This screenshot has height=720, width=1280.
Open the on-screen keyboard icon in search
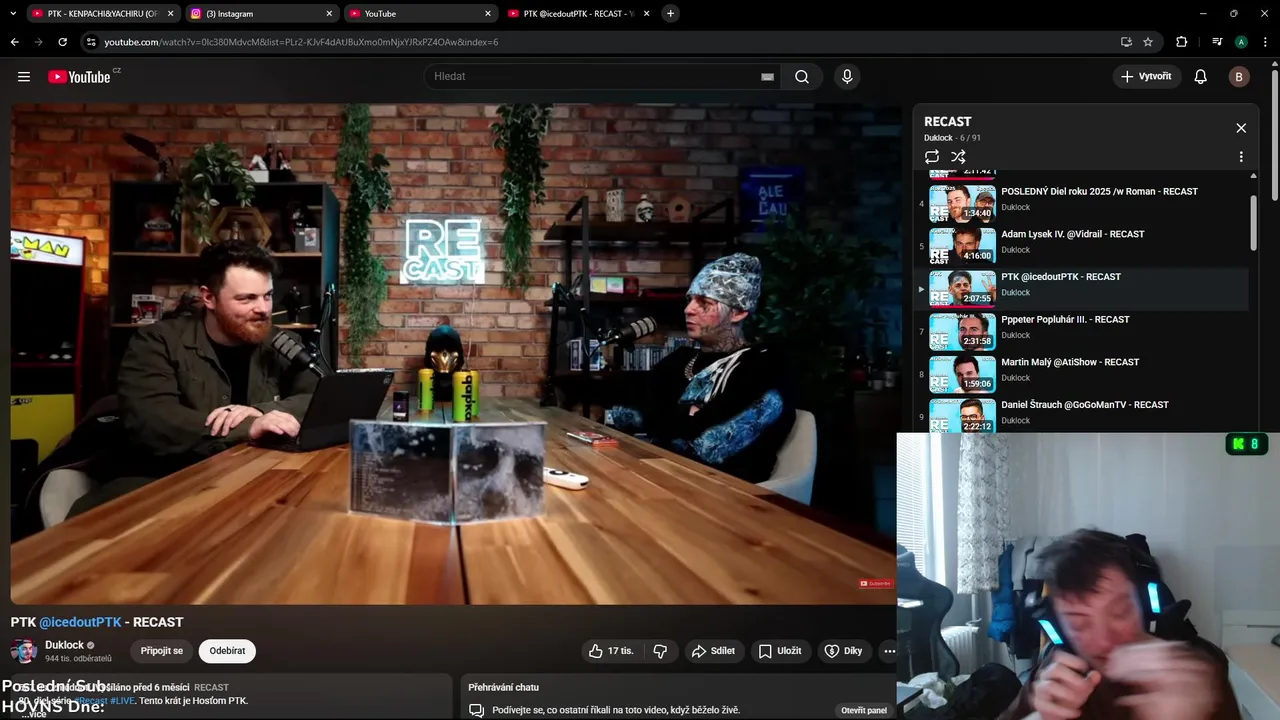pos(767,77)
